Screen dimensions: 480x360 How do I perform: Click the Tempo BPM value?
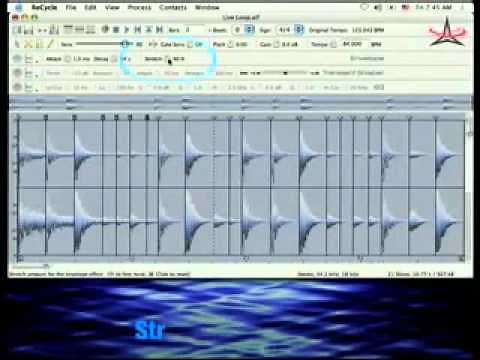pos(352,44)
